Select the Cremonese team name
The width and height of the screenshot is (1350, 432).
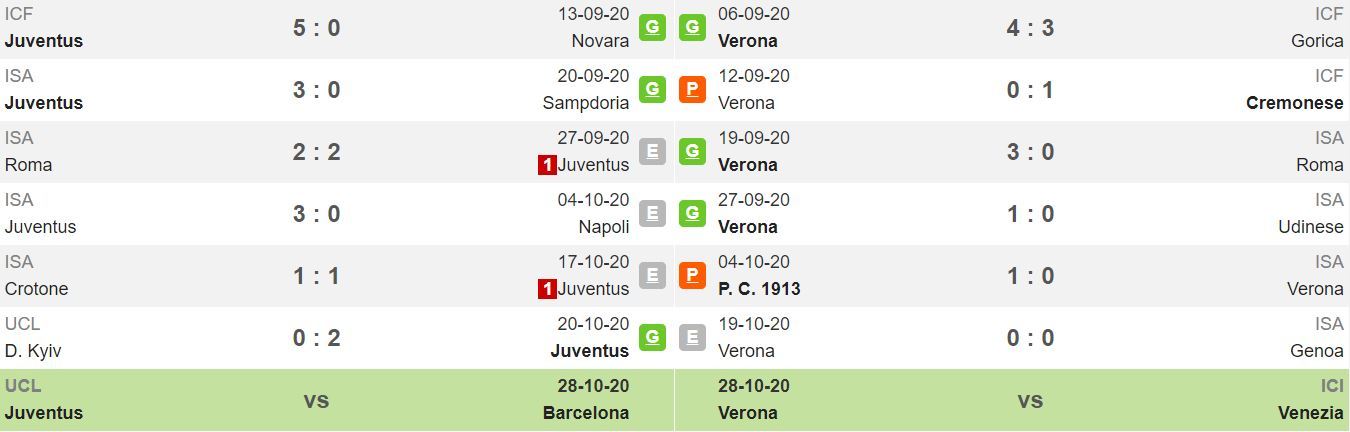1295,103
